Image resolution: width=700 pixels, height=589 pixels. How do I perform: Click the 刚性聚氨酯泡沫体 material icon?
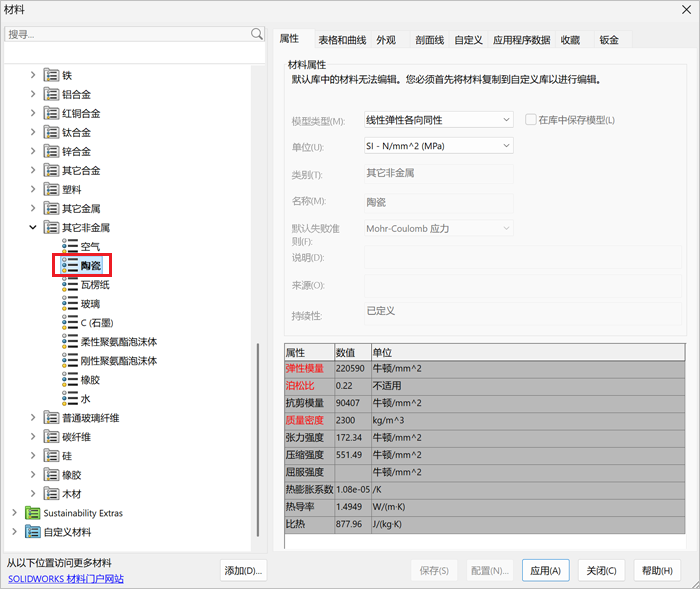pyautogui.click(x=70, y=361)
